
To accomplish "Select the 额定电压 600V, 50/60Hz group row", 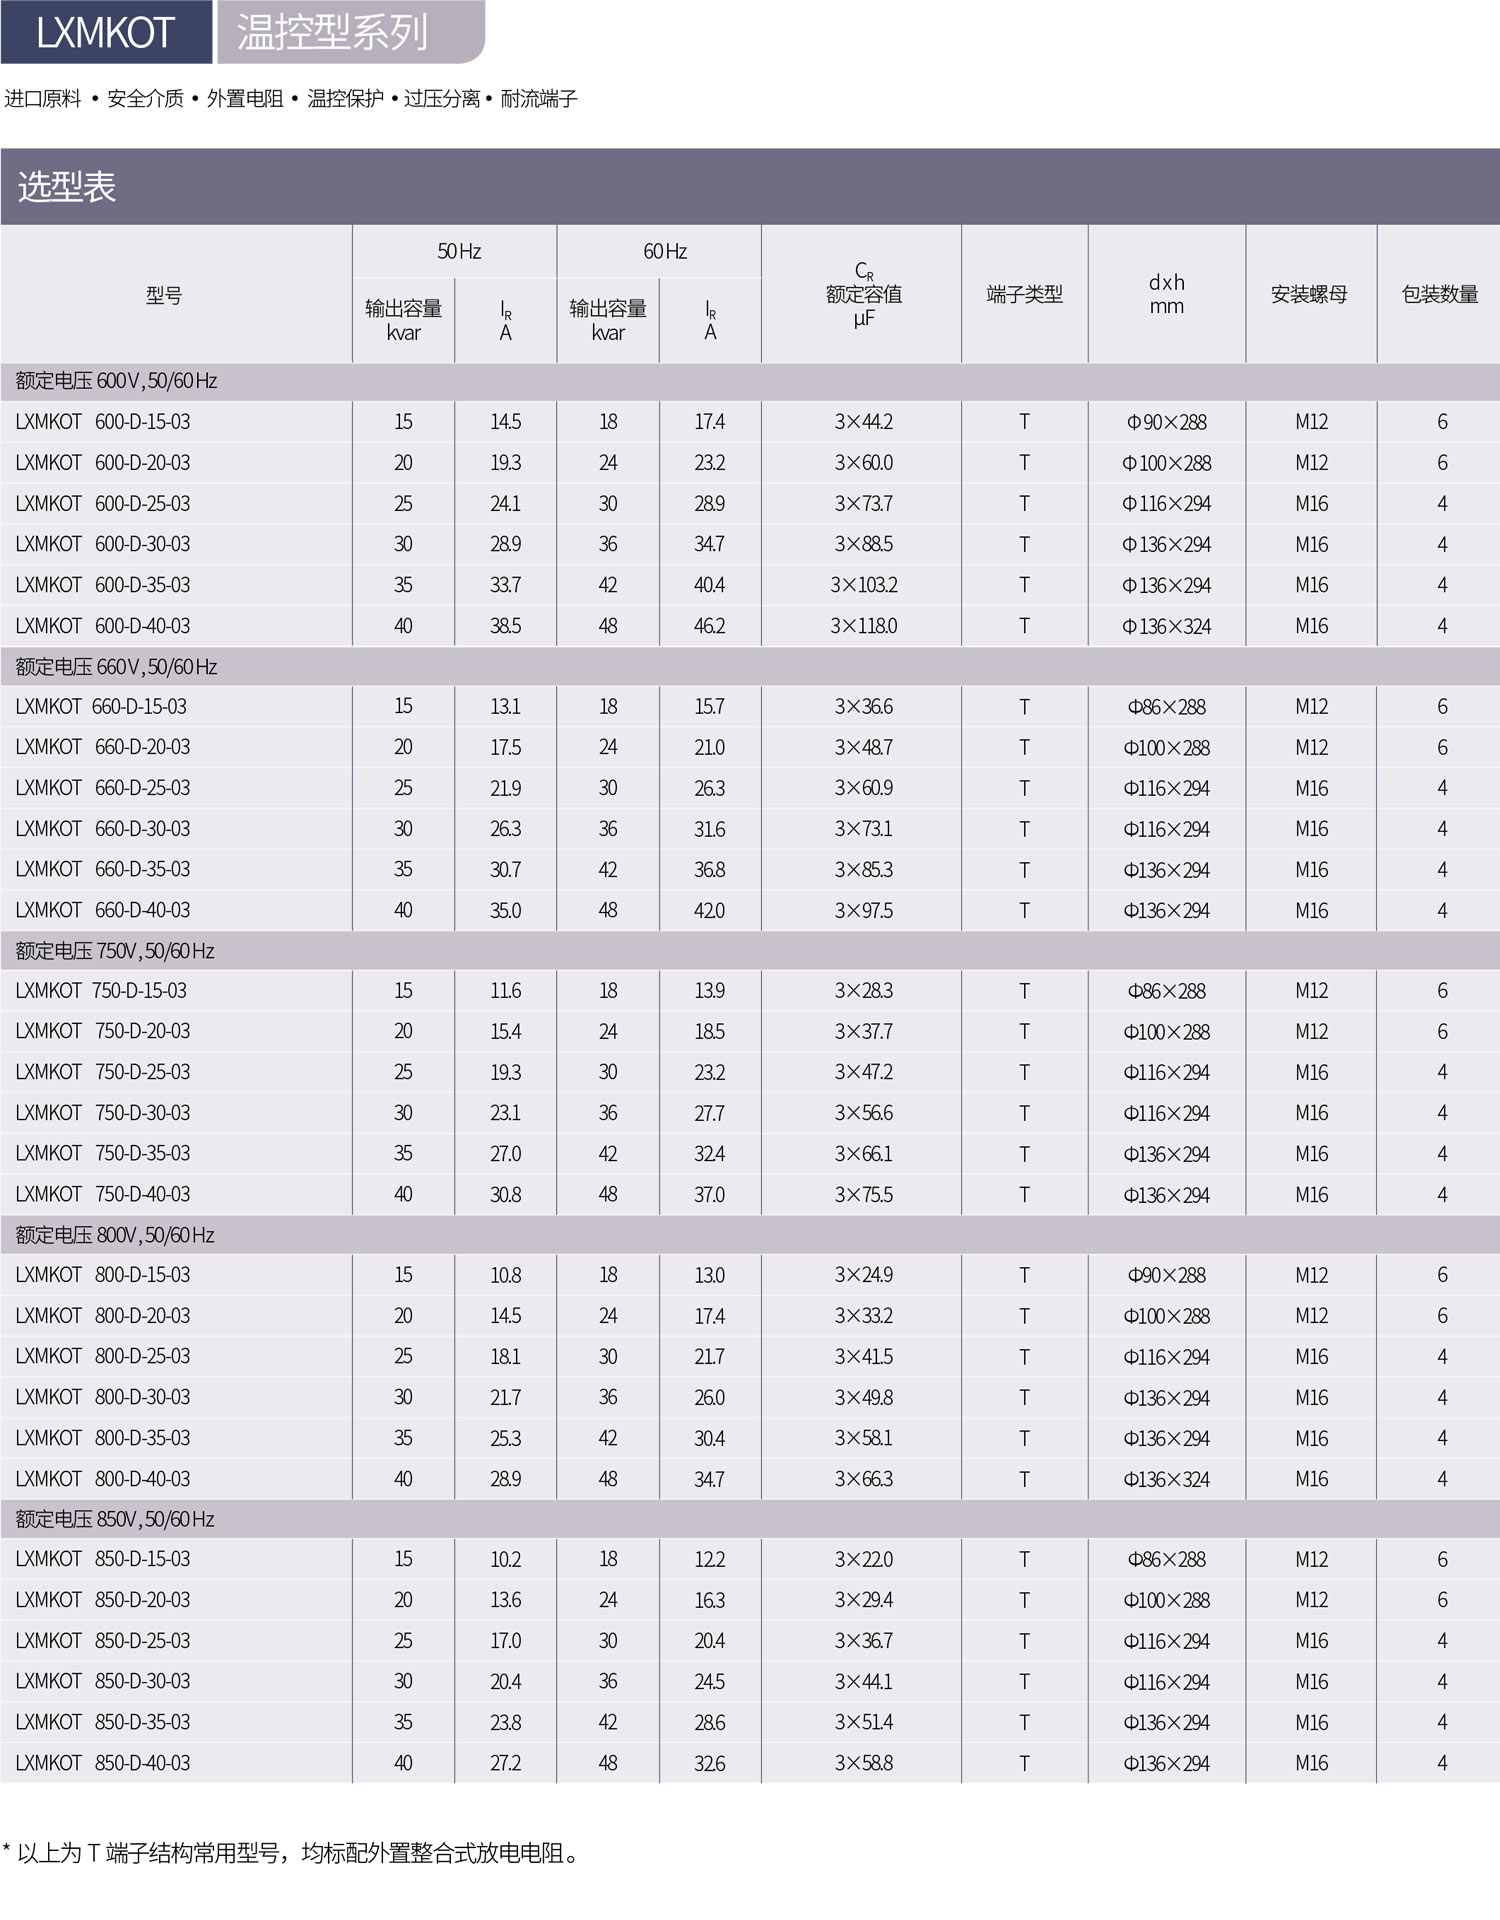I will (x=116, y=381).
